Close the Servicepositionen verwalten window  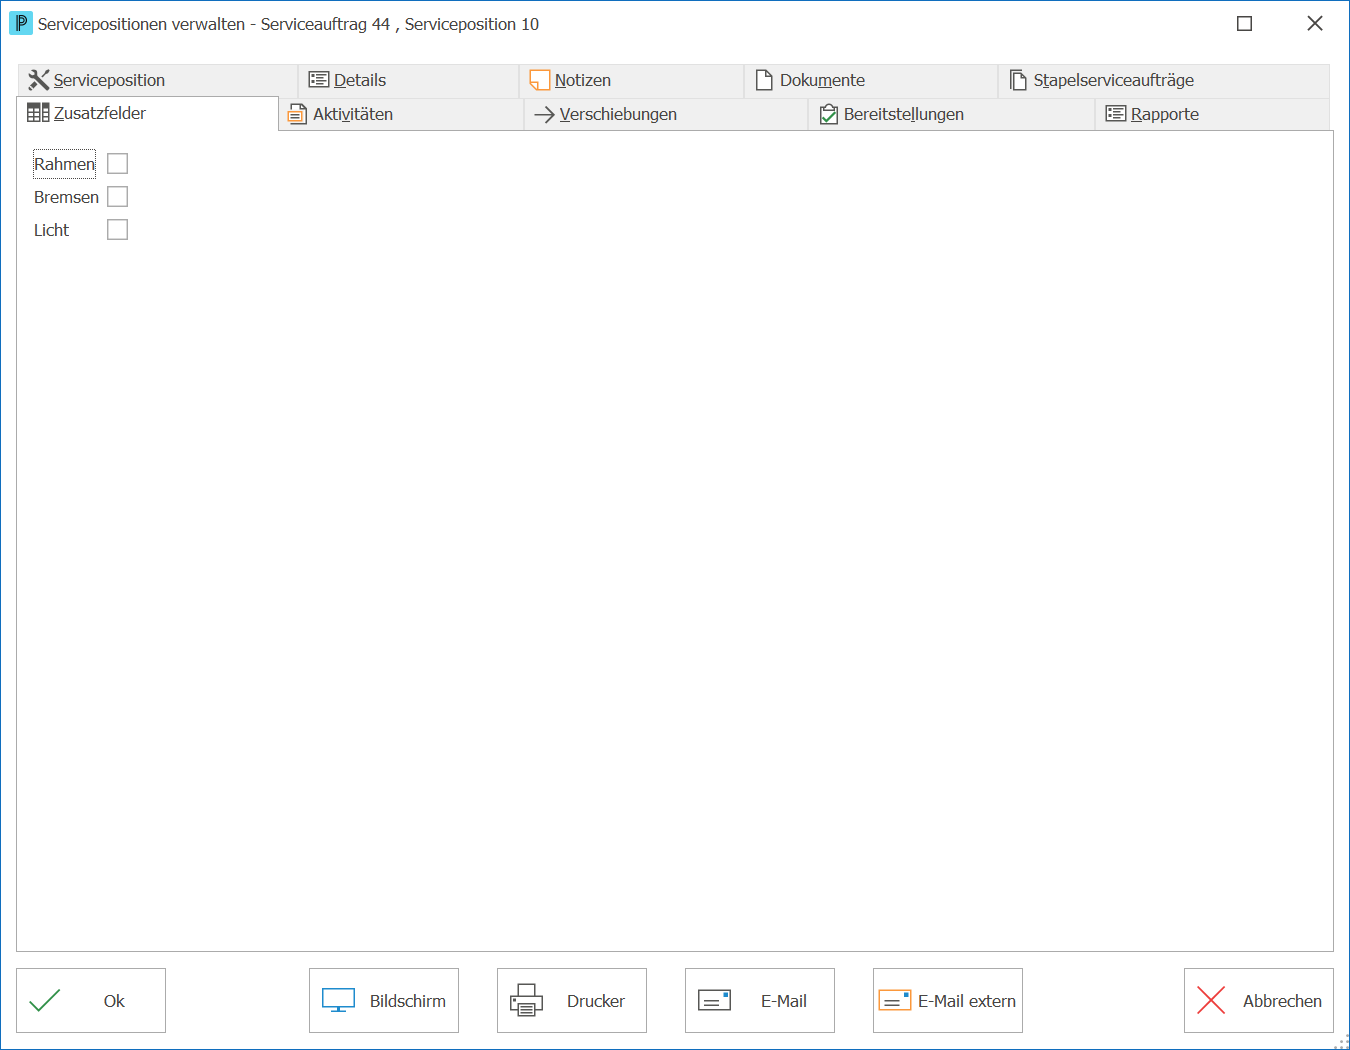coord(1315,24)
